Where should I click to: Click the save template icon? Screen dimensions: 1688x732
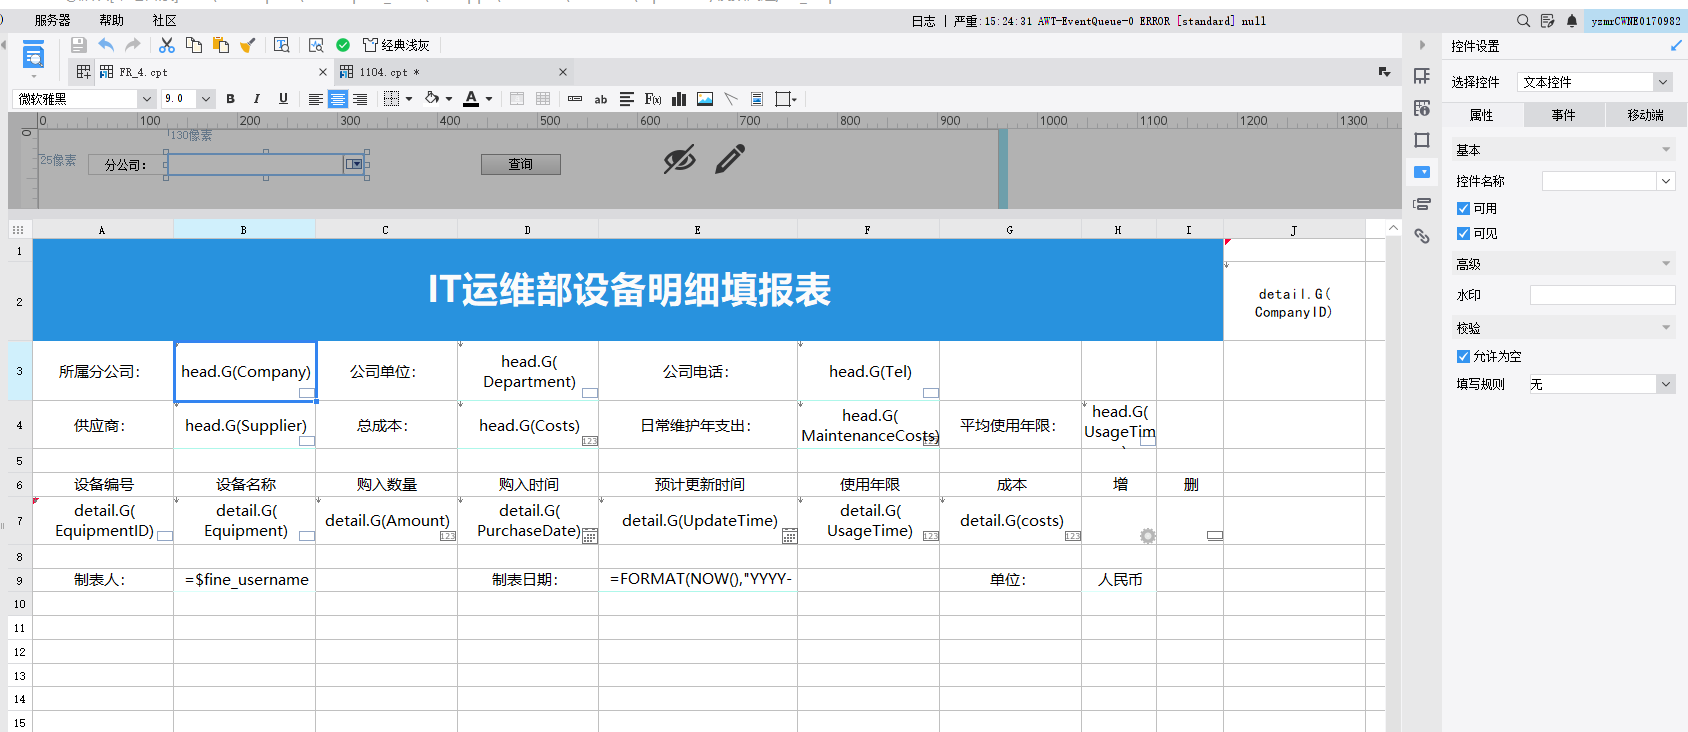(x=78, y=45)
